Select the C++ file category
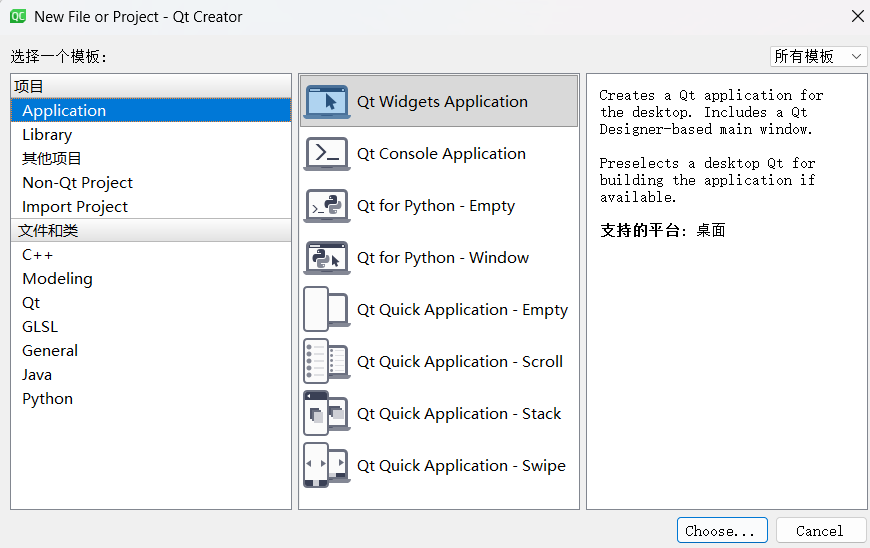Viewport: 870px width, 548px height. click(x=151, y=255)
